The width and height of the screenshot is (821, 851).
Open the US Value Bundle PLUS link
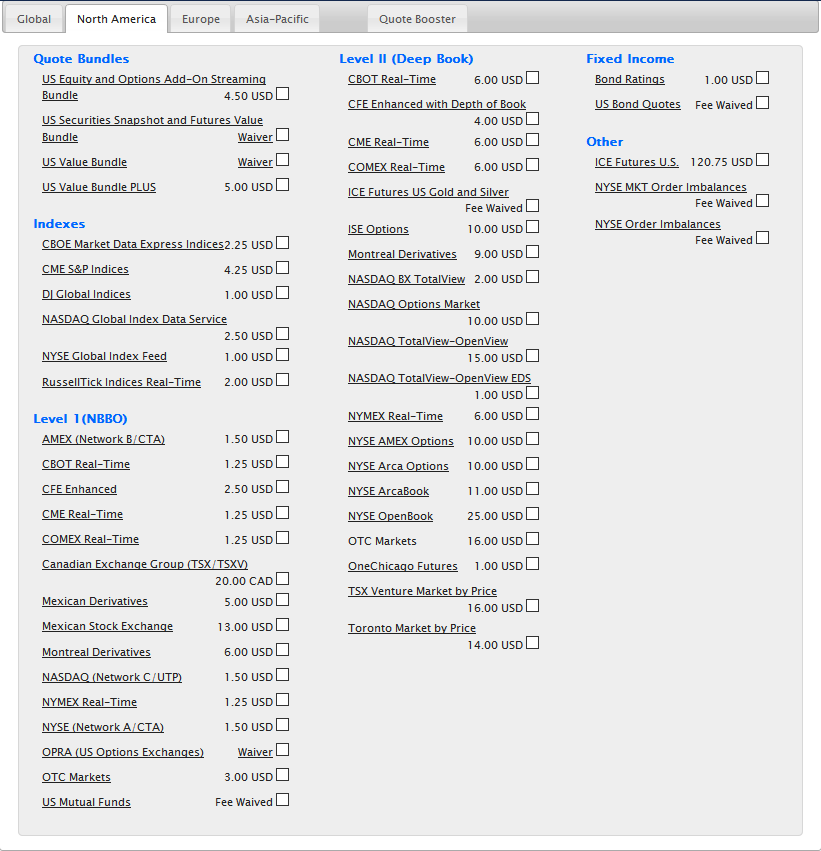click(99, 187)
